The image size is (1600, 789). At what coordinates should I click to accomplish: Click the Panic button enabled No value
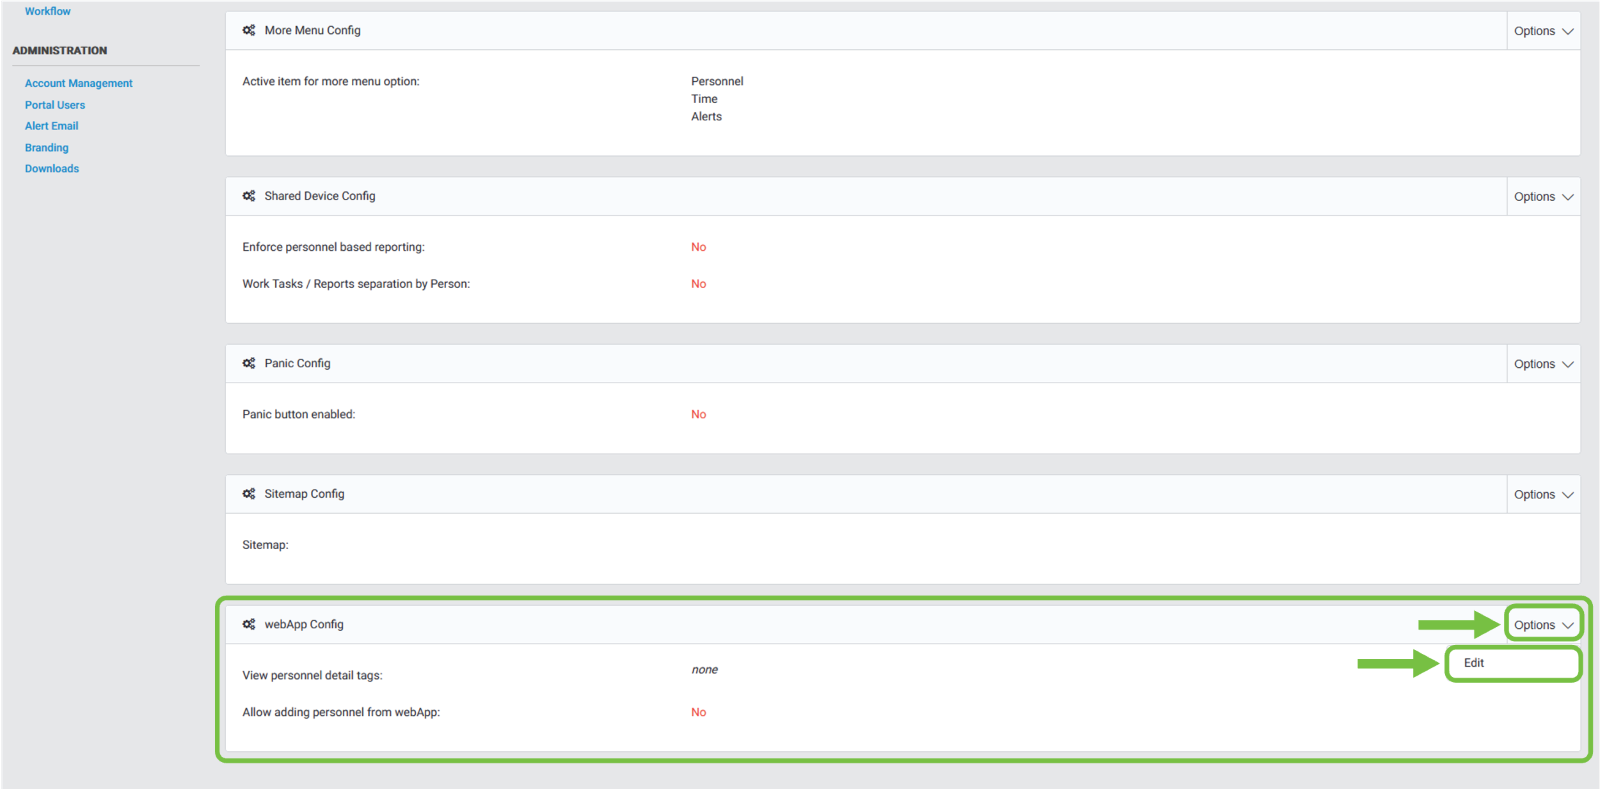pyautogui.click(x=698, y=414)
